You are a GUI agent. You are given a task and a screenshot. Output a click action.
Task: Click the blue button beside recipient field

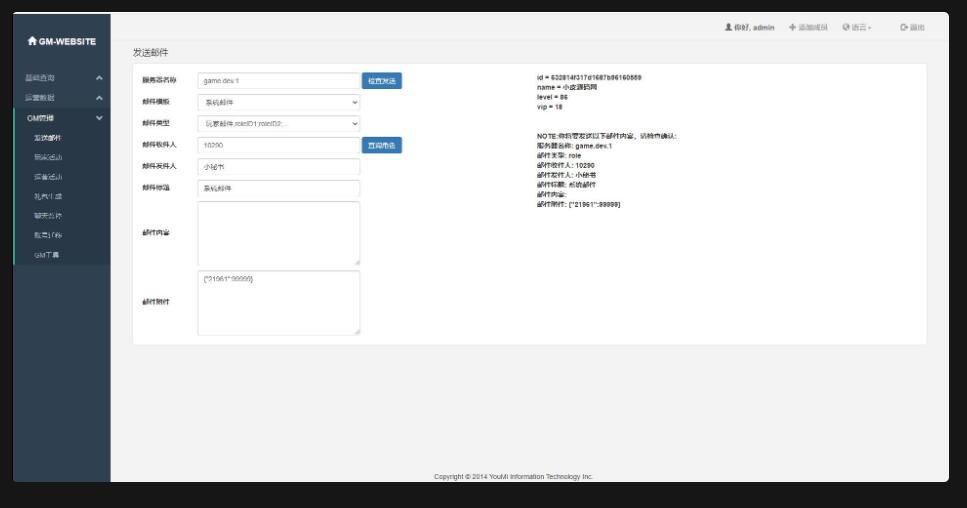pos(381,146)
